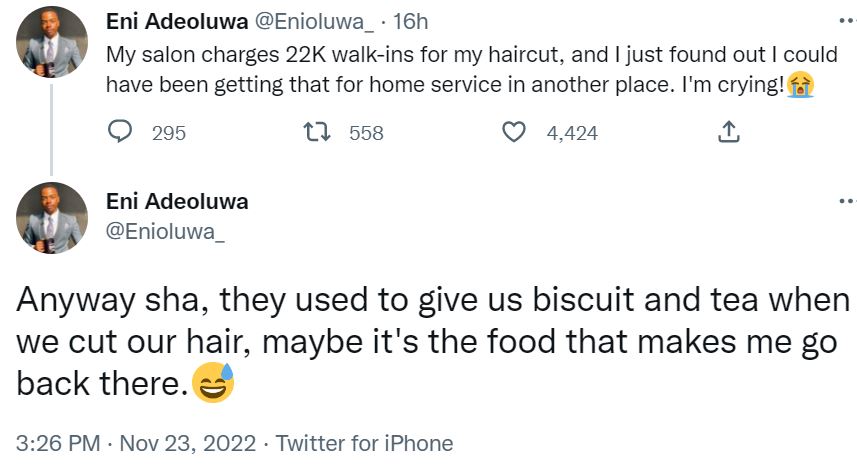Click Eni Adeoluwa's name on the reply tweet
The height and width of the screenshot is (469, 857).
click(x=176, y=201)
